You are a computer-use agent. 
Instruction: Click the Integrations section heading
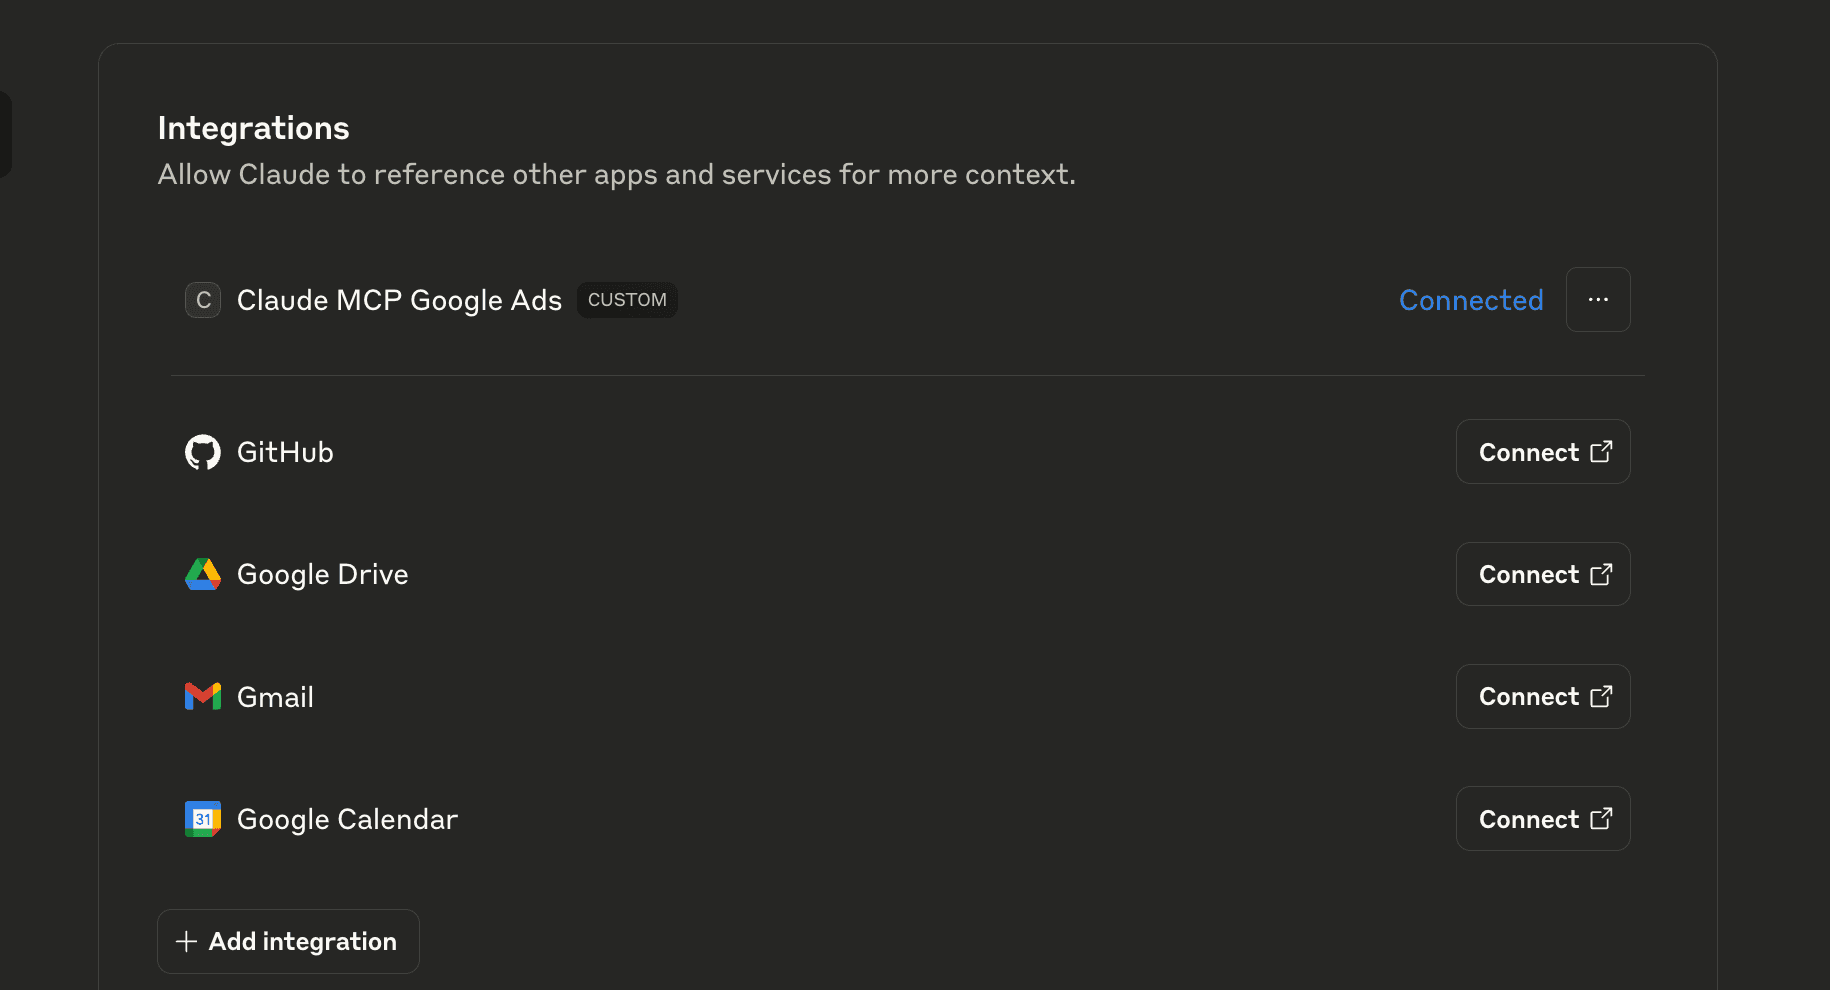253,128
